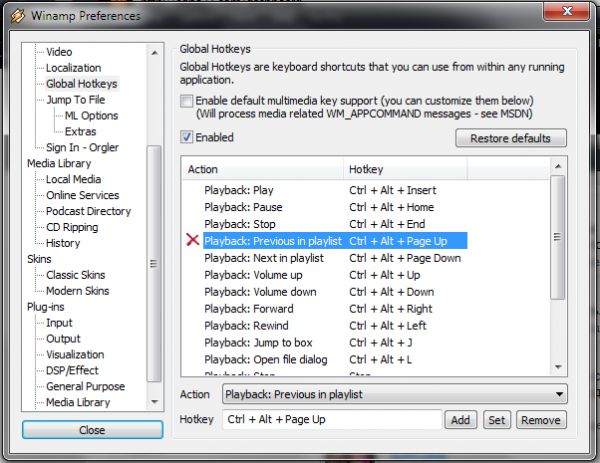The image size is (600, 463).
Task: Click the tree scrollbar down arrow
Action: point(155,402)
